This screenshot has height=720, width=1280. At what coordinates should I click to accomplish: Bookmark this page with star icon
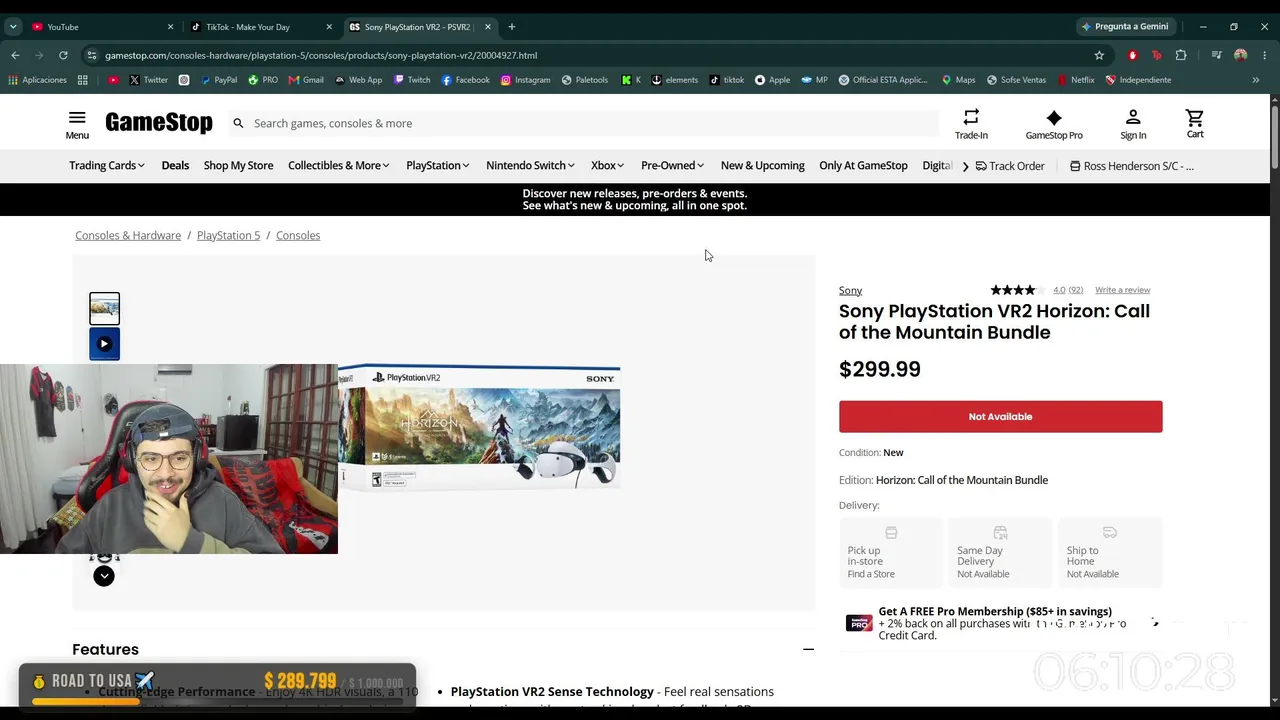pyautogui.click(x=1099, y=55)
